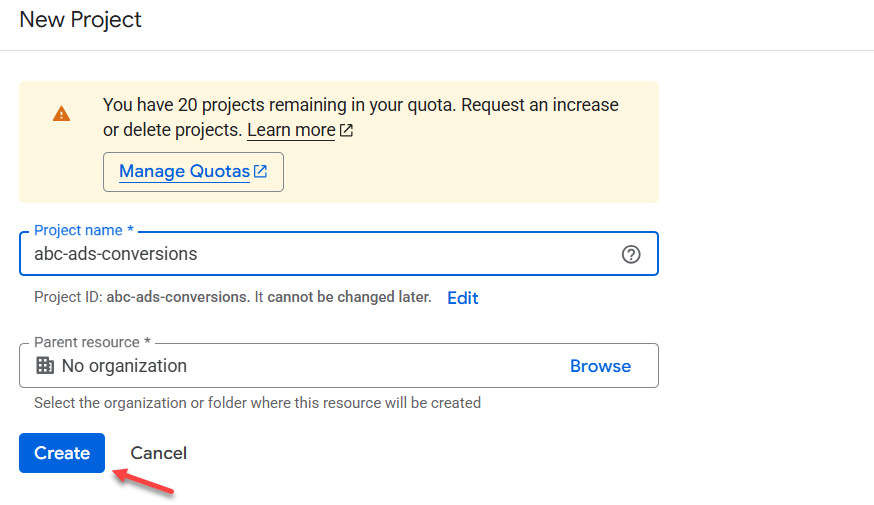The height and width of the screenshot is (505, 874).
Task: Click the red arrow annotation near Create
Action: [x=143, y=482]
